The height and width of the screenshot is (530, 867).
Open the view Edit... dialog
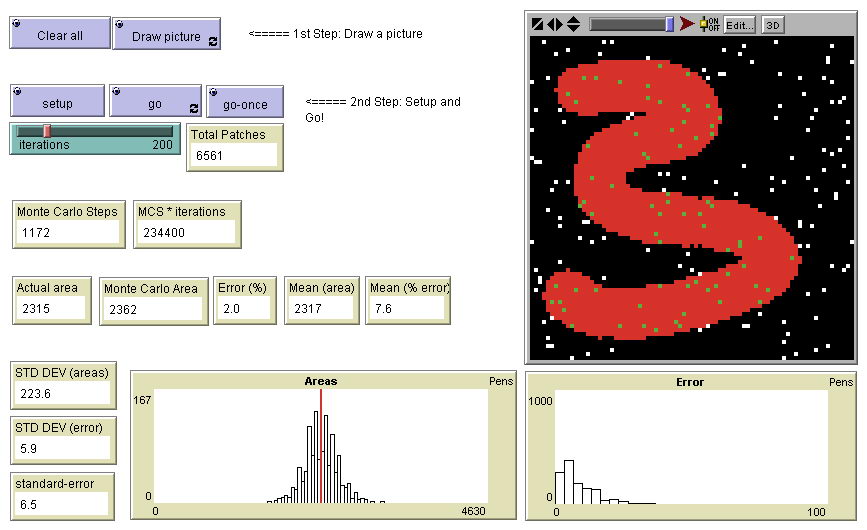coord(739,25)
